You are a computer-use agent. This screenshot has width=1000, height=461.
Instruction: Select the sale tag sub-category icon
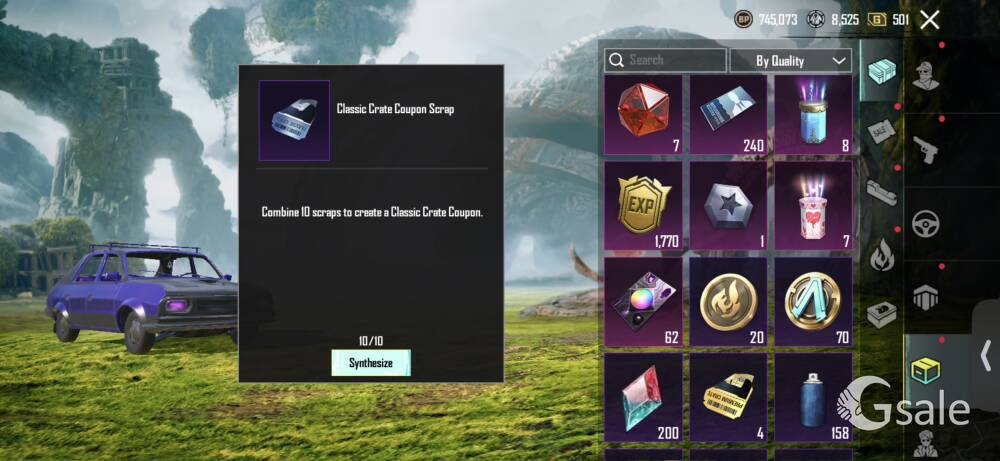pos(882,132)
